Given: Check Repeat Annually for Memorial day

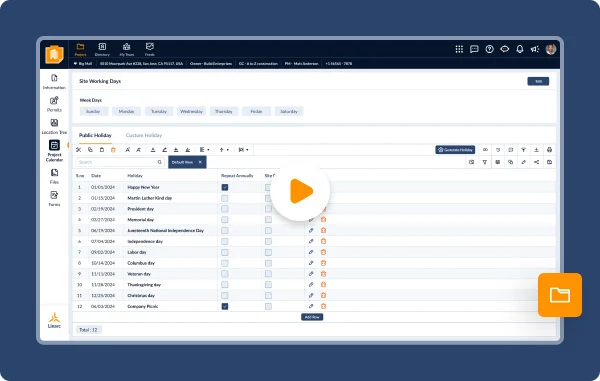Looking at the screenshot, I should [225, 220].
